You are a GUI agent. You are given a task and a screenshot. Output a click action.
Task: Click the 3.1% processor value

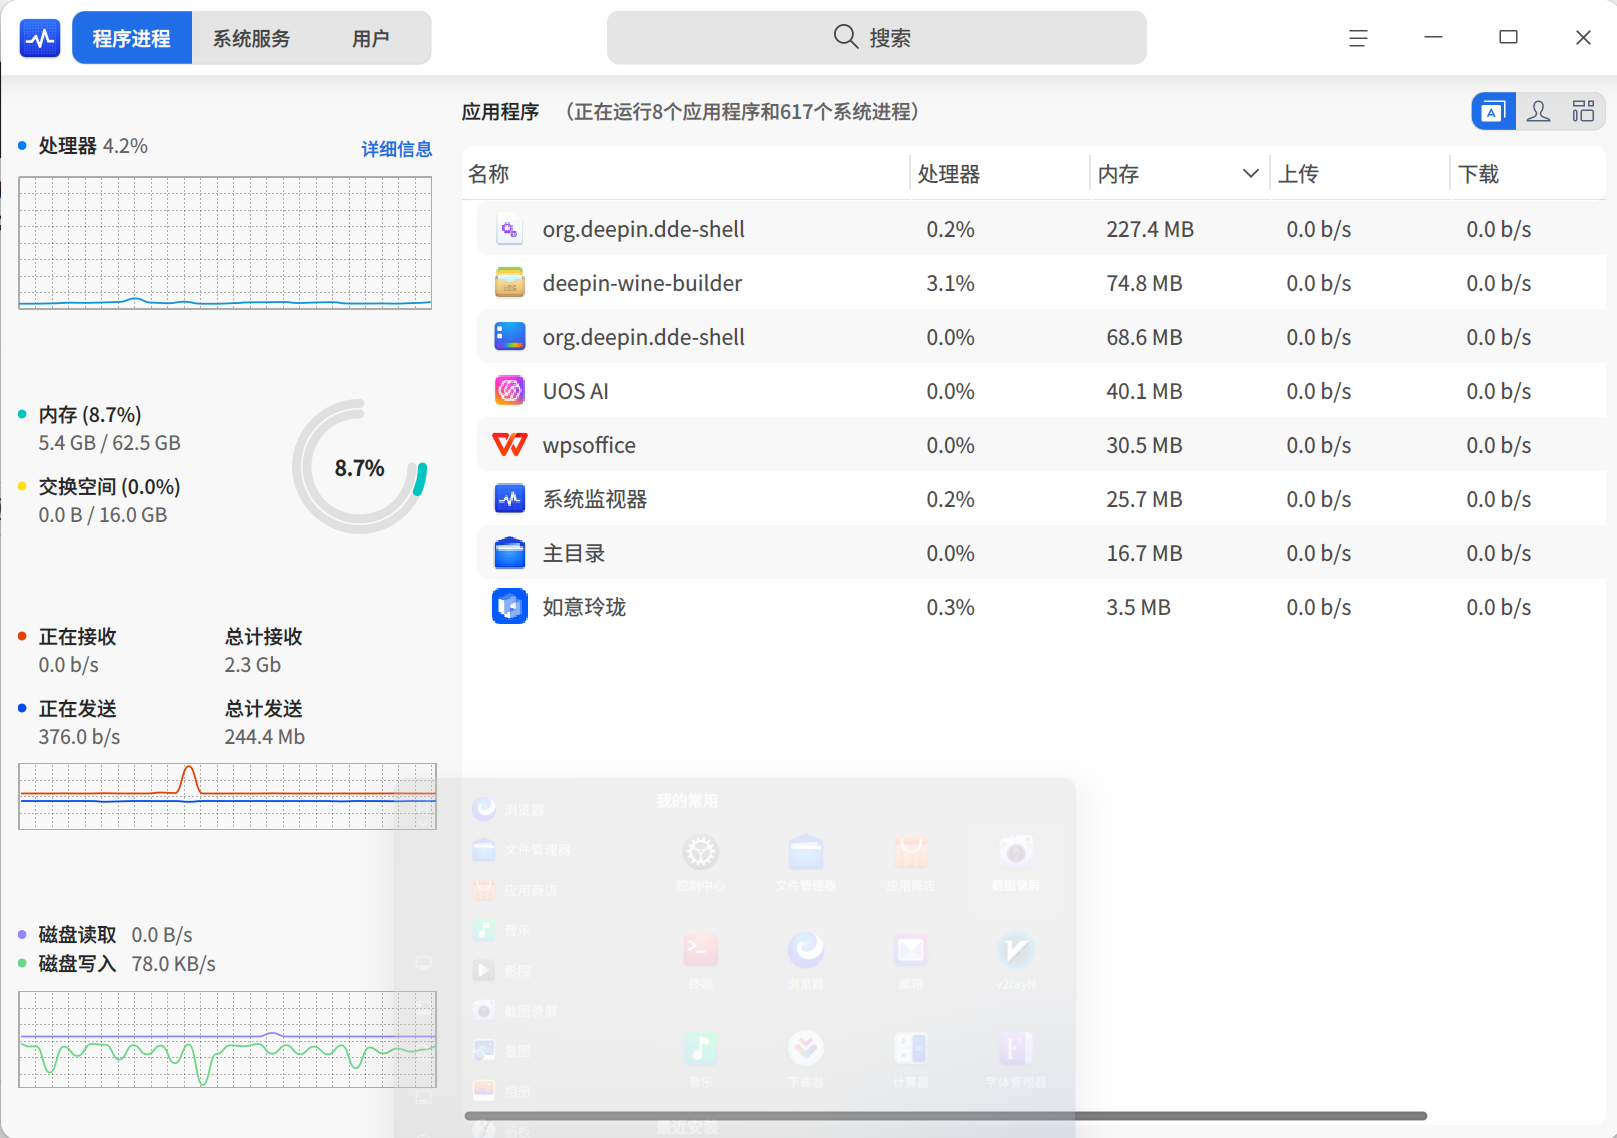[x=950, y=284]
